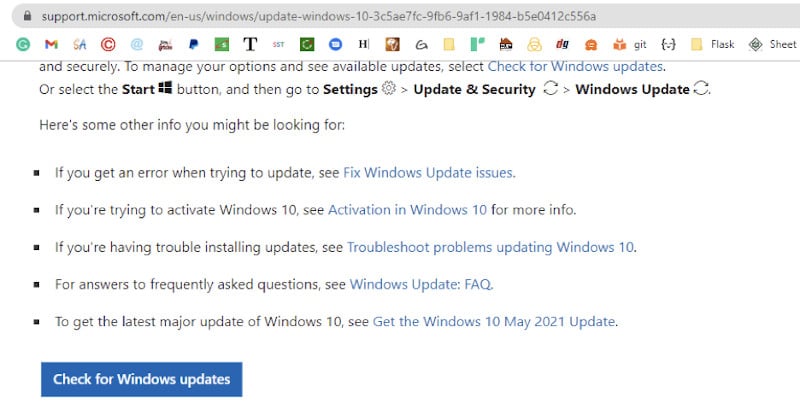
Task: Select the URL in the address bar
Action: pyautogui.click(x=319, y=16)
